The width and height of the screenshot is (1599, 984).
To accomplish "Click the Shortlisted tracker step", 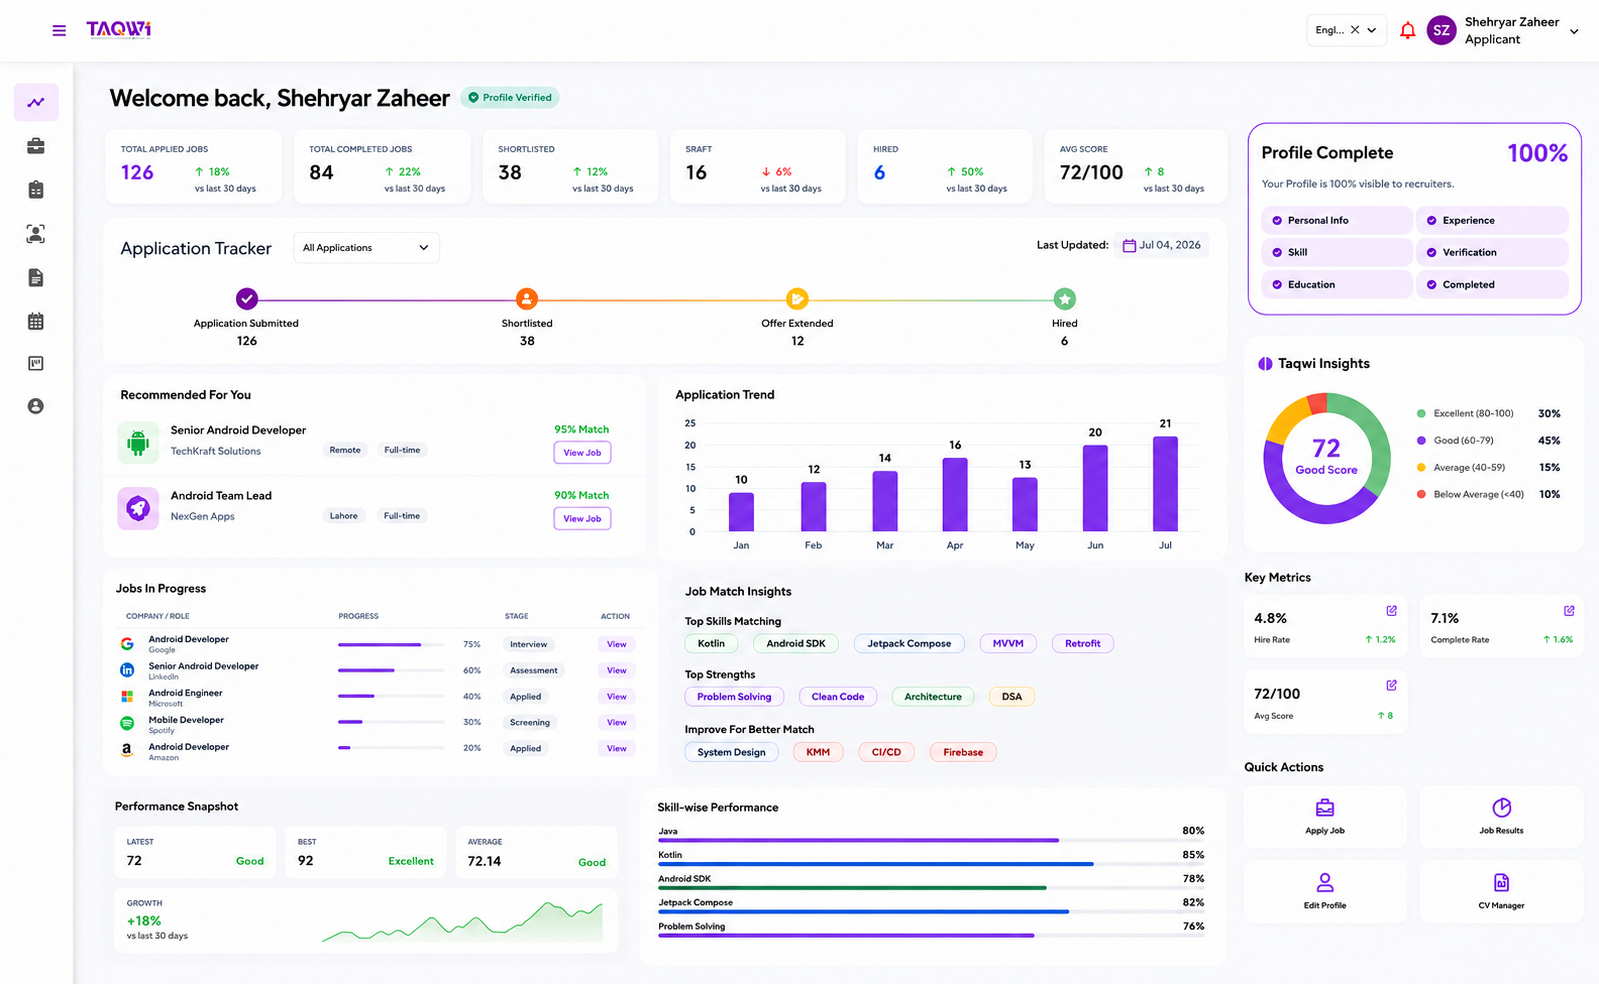I will click(527, 298).
